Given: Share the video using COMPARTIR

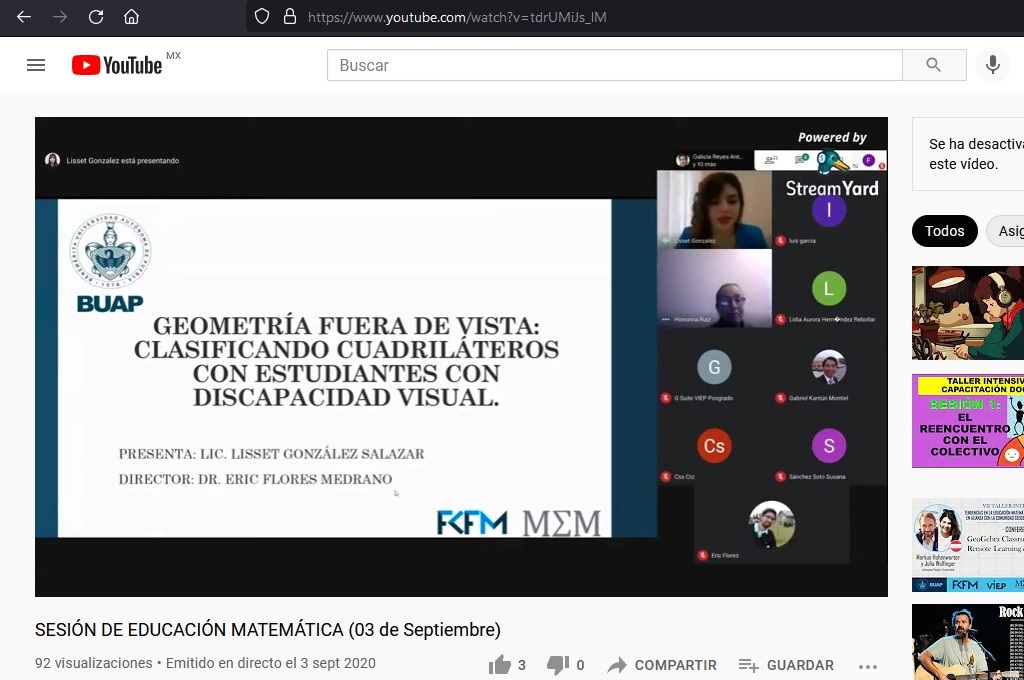Looking at the screenshot, I should pos(662,665).
